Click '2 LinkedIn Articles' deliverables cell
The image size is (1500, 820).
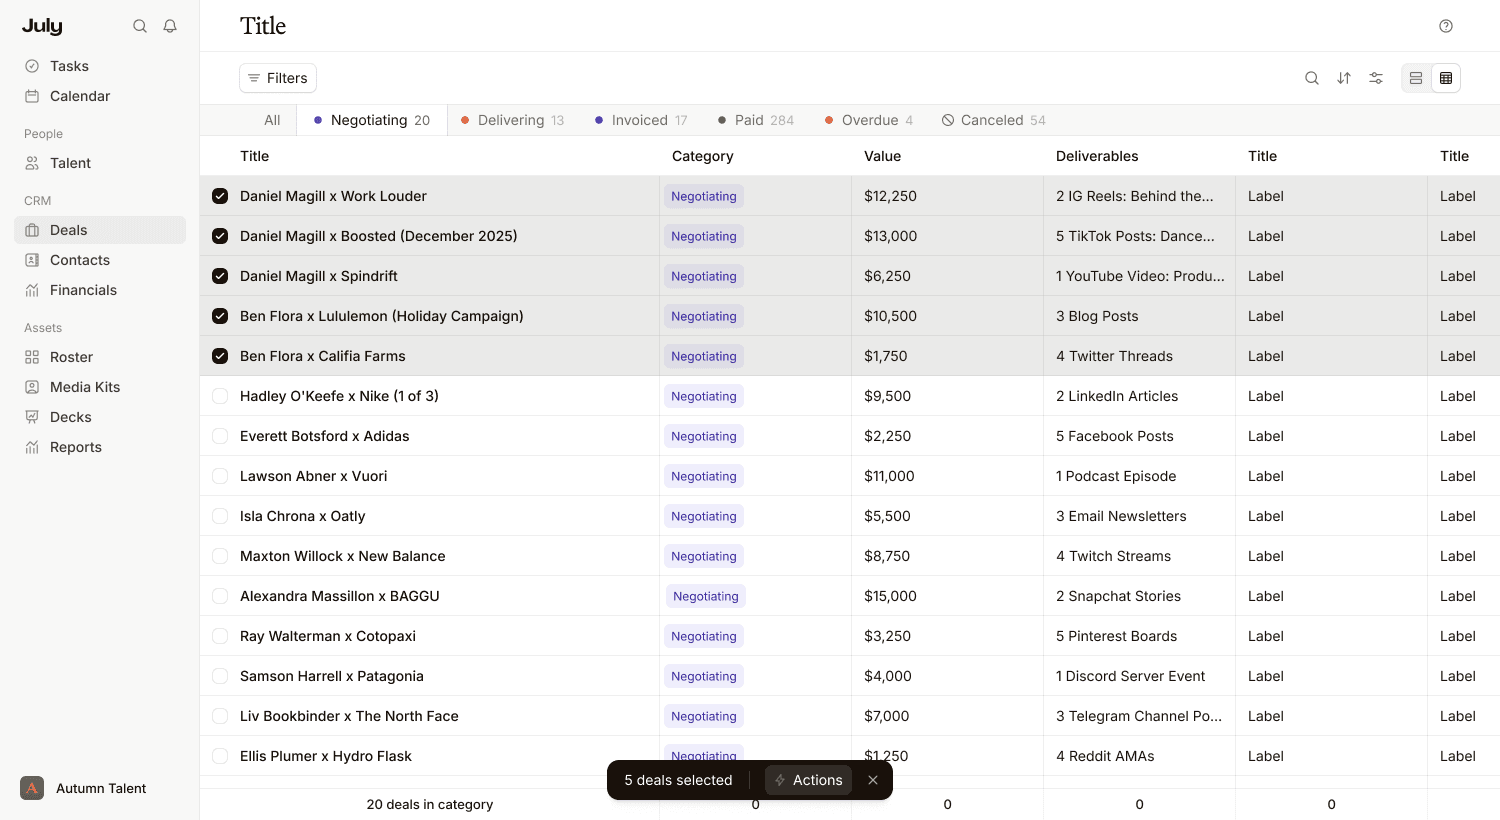tap(1117, 396)
